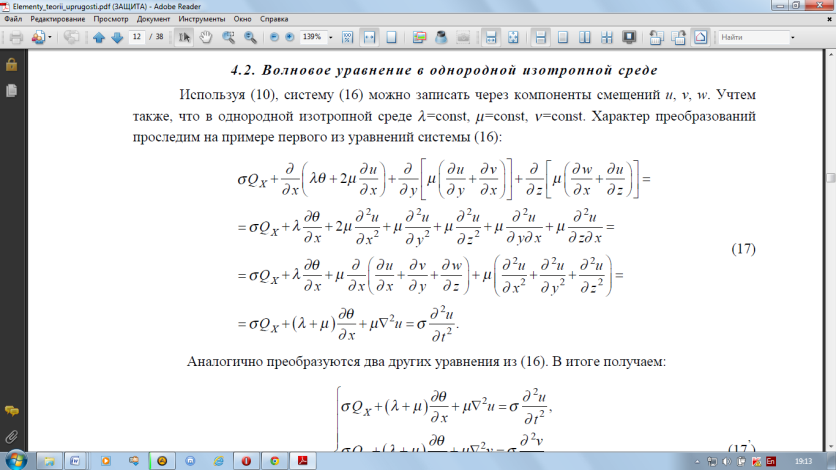
Task: Switch to Word taskbar button
Action: coord(75,461)
